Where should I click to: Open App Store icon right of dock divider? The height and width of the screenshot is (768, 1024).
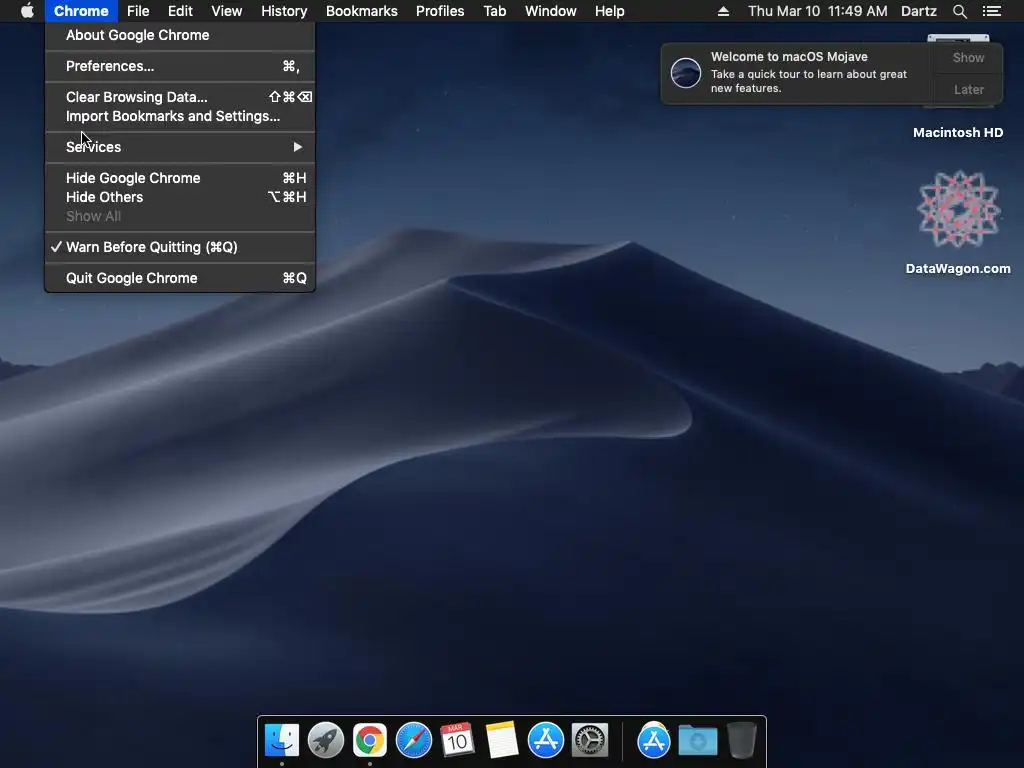click(x=654, y=741)
